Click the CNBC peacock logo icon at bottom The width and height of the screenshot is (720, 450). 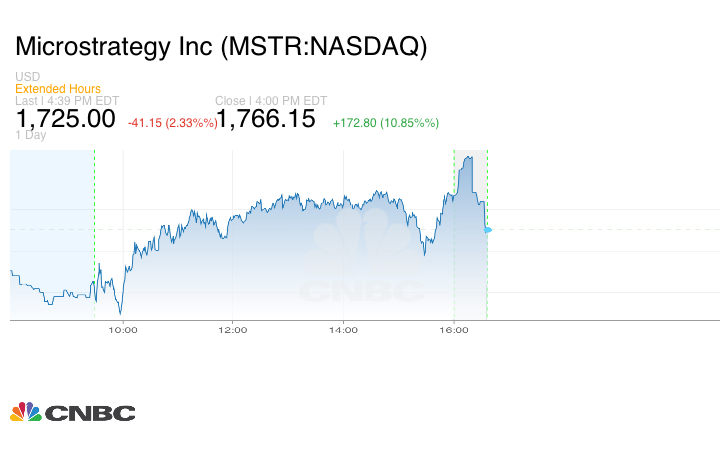[x=25, y=412]
